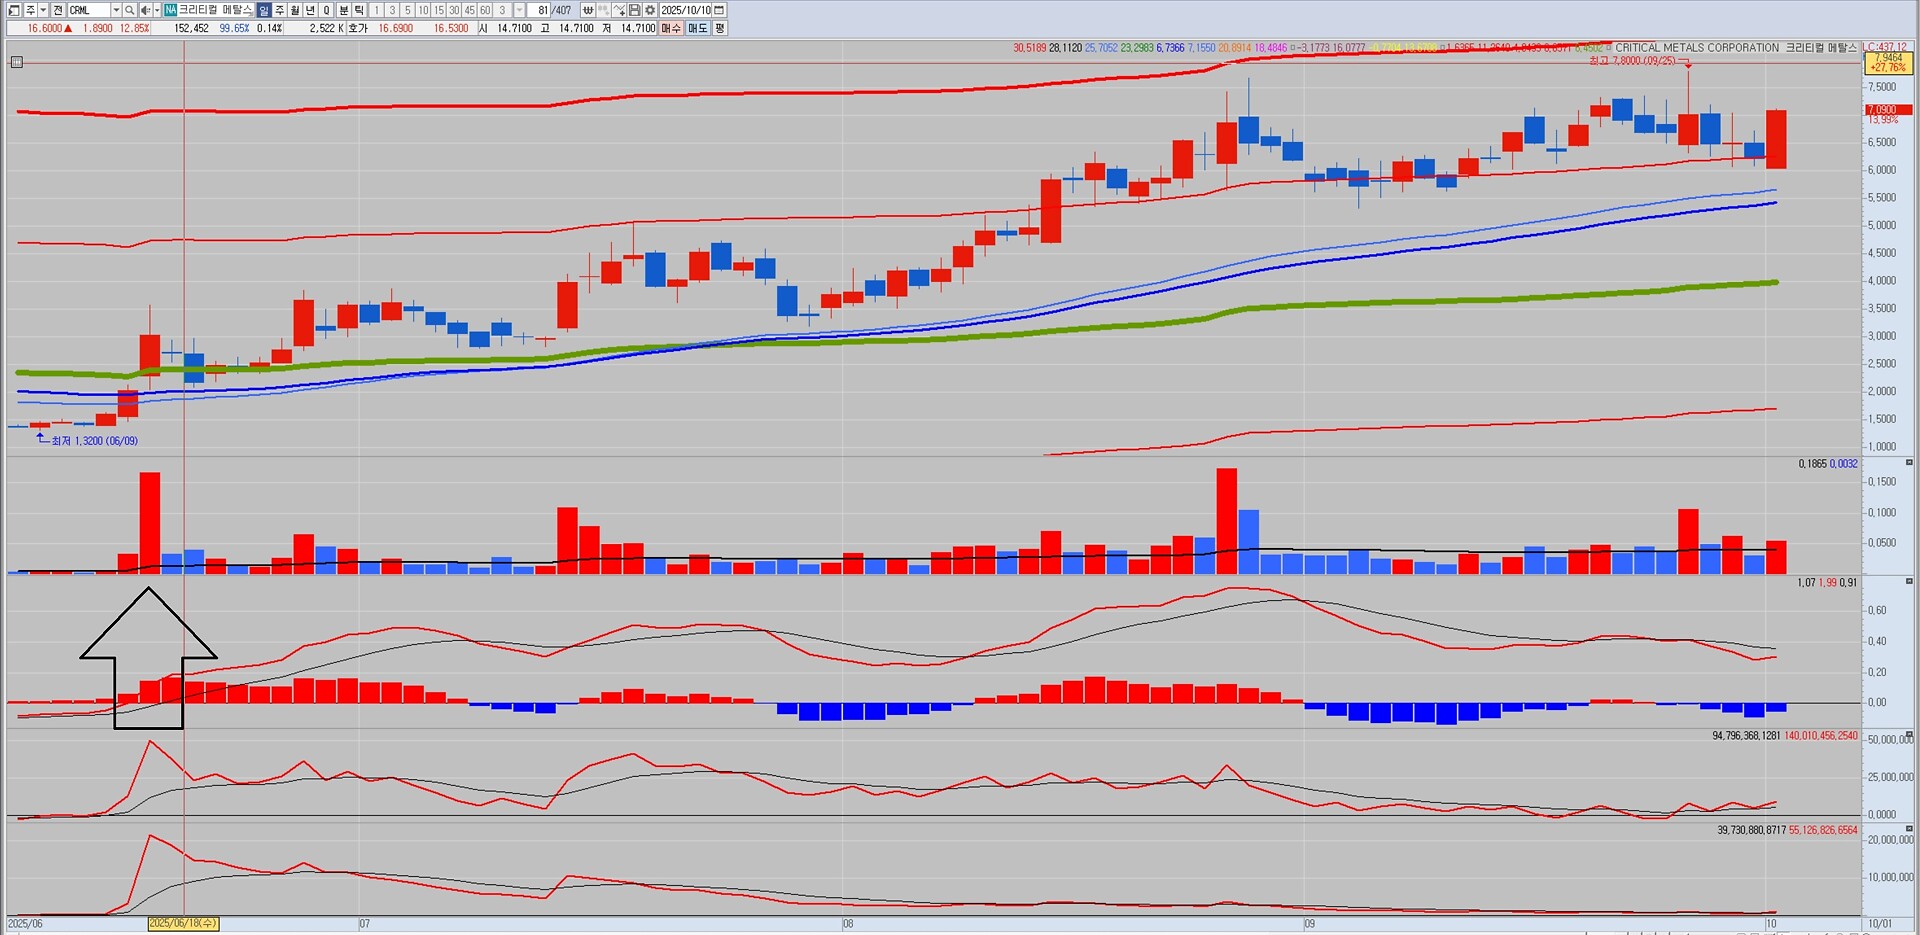Click the small square marker at chart top-left
The image size is (1920, 935).
[17, 62]
